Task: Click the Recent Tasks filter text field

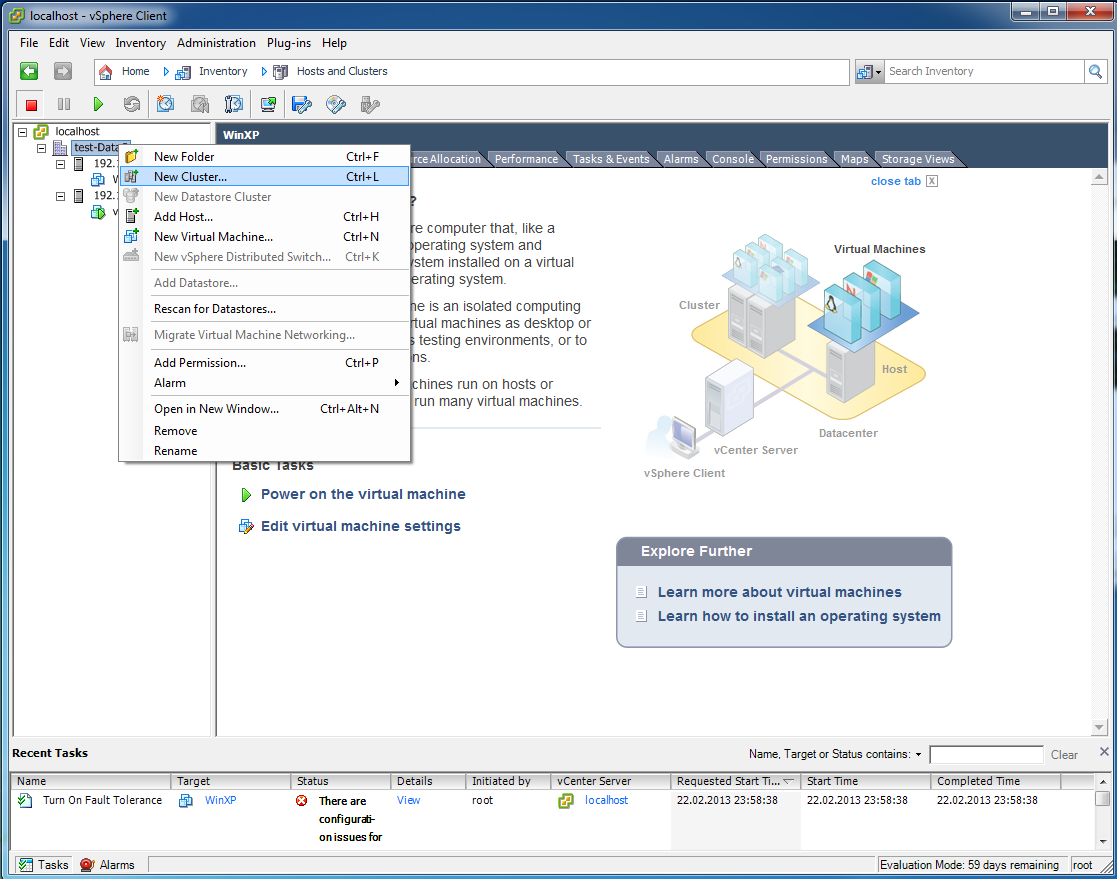Action: (x=986, y=754)
